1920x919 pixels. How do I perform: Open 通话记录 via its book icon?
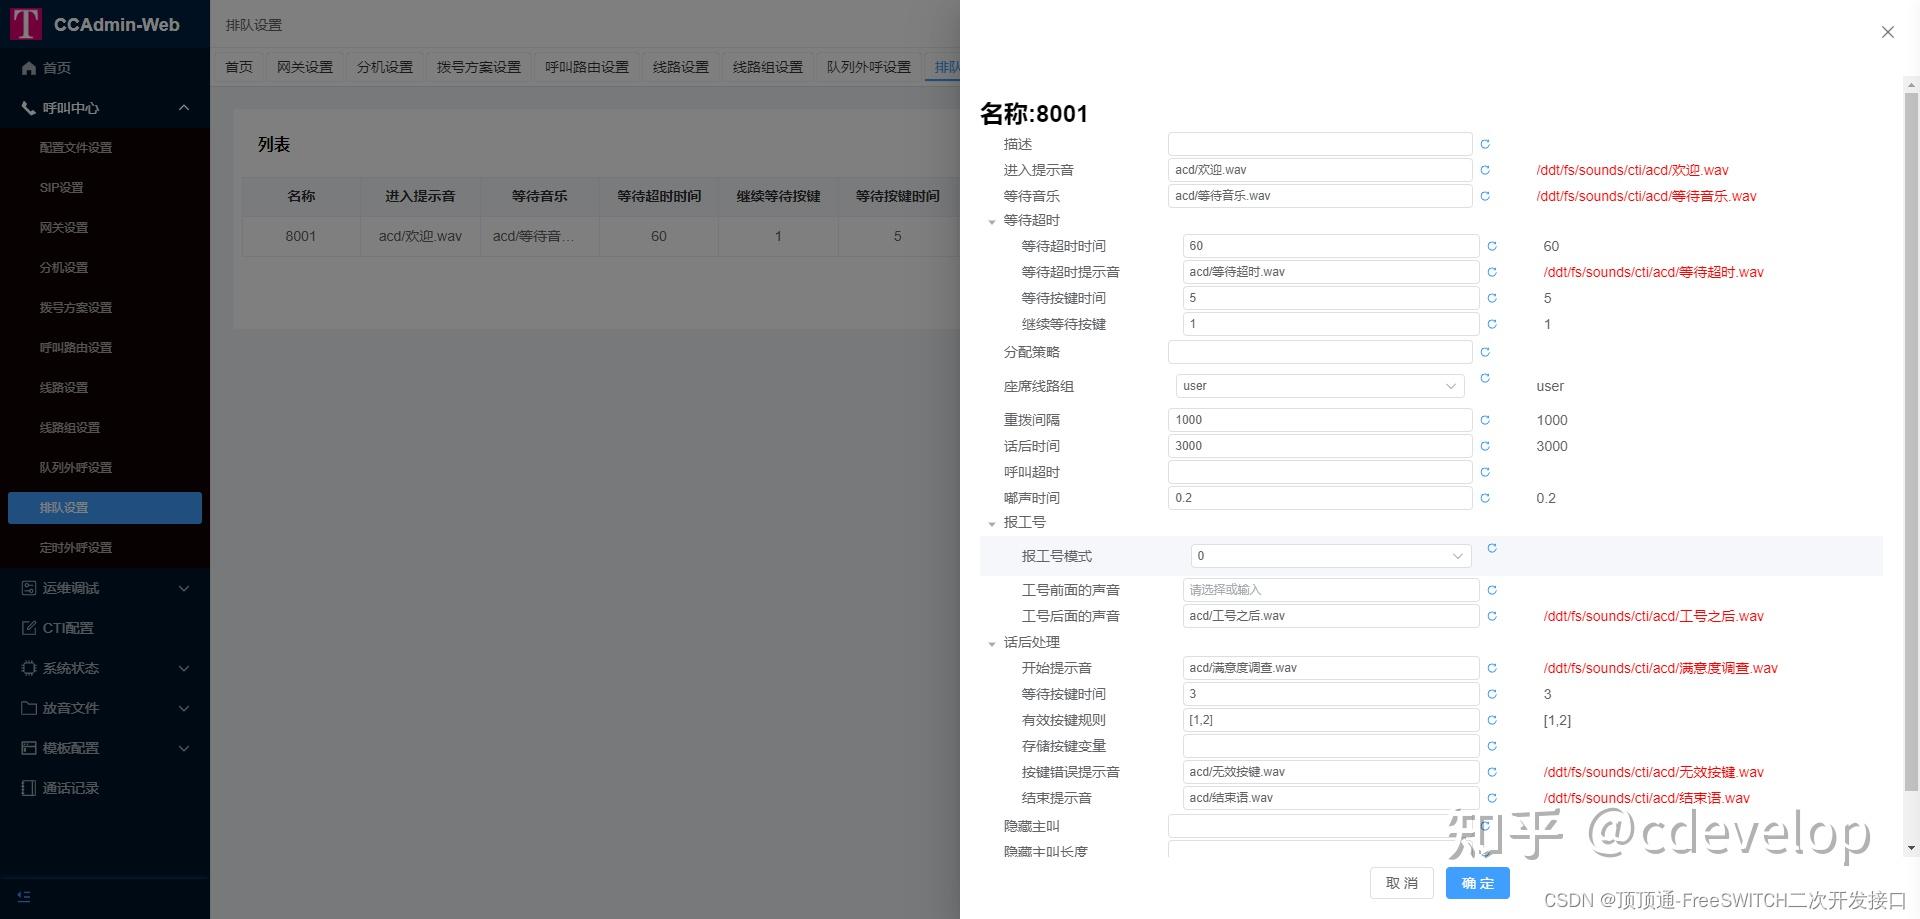[x=28, y=788]
